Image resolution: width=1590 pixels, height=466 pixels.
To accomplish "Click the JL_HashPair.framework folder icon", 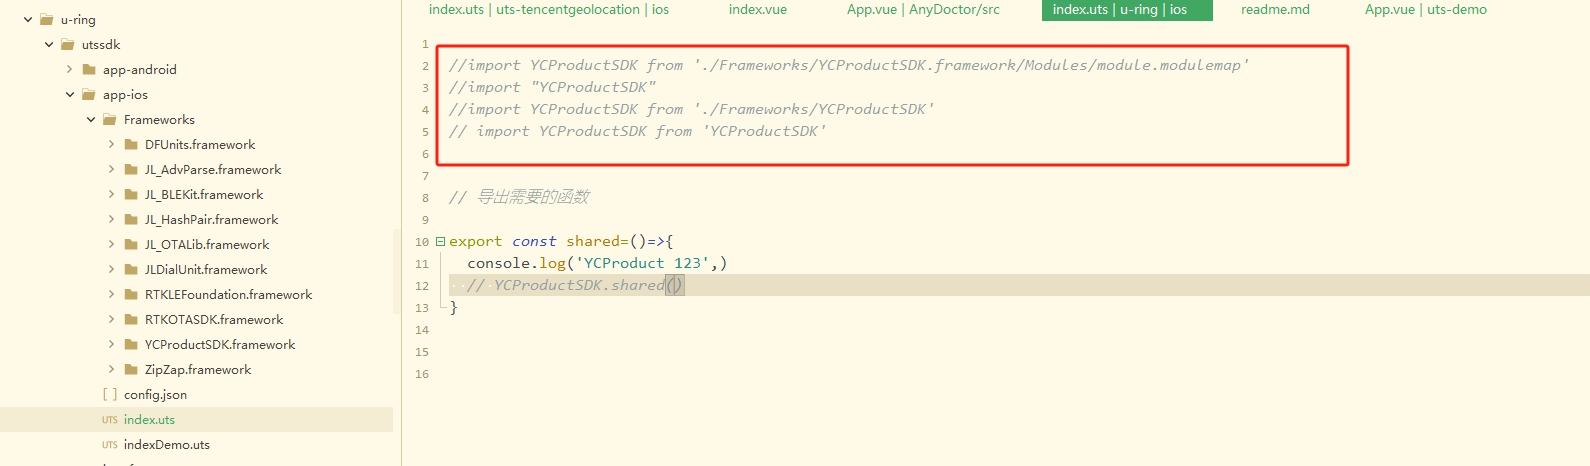I will coord(131,219).
